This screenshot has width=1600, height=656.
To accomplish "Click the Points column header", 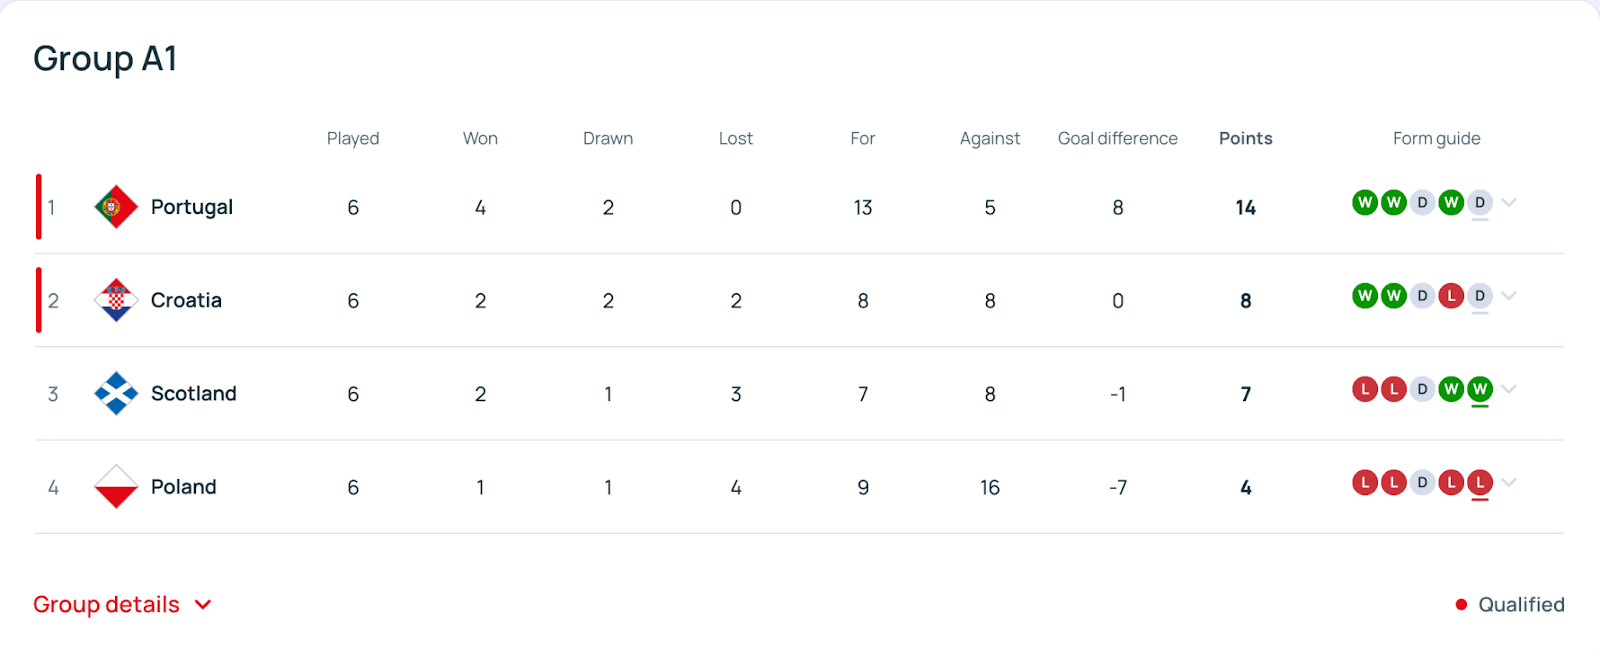I will tap(1245, 138).
